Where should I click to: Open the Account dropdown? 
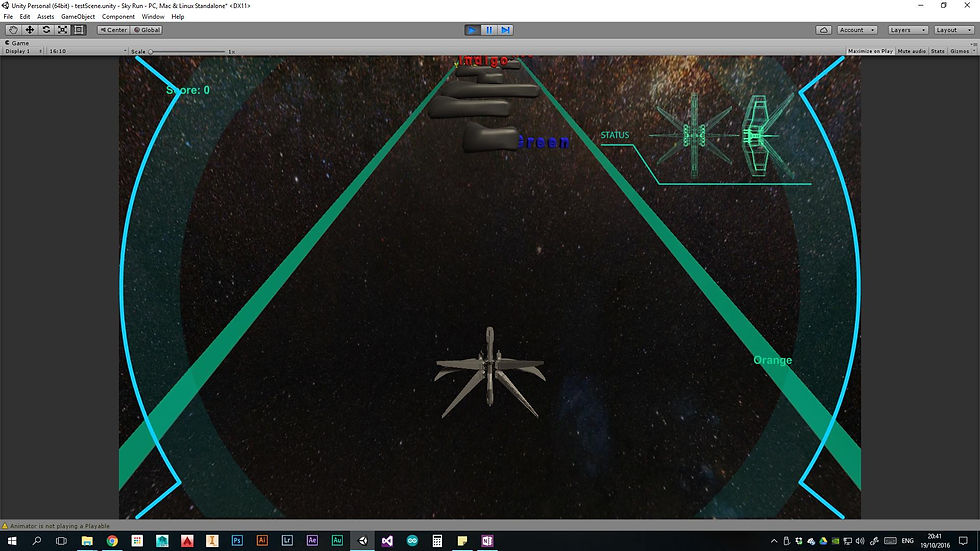tap(857, 30)
